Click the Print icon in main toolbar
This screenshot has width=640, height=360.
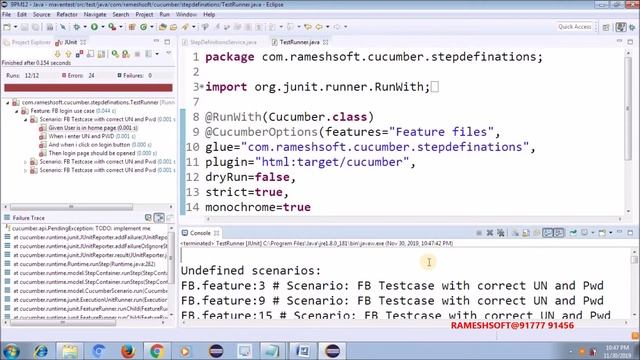tap(49, 27)
